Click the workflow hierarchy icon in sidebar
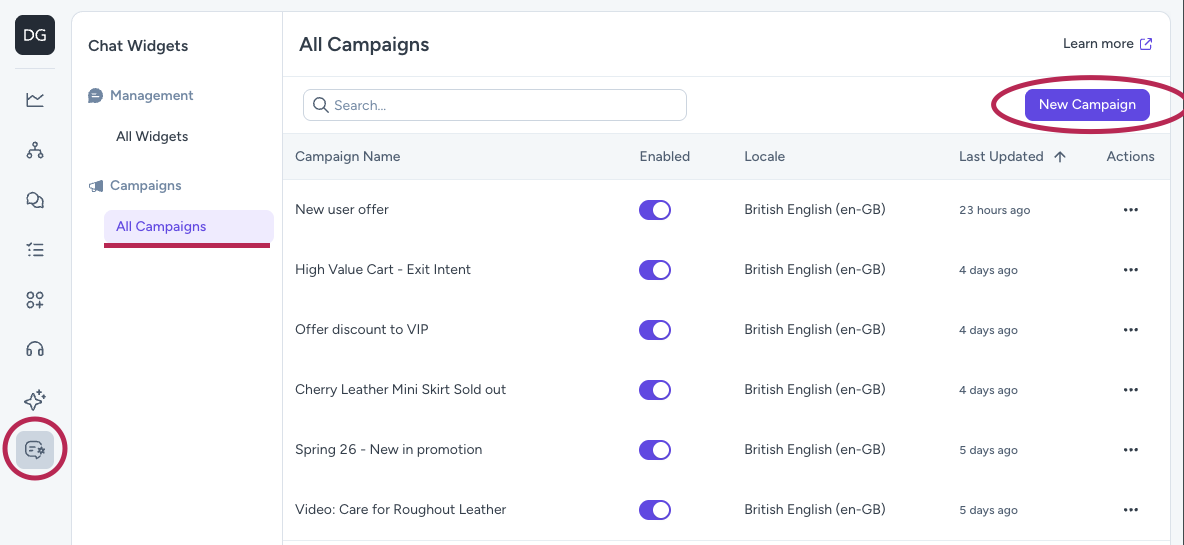The image size is (1184, 545). tap(35, 150)
